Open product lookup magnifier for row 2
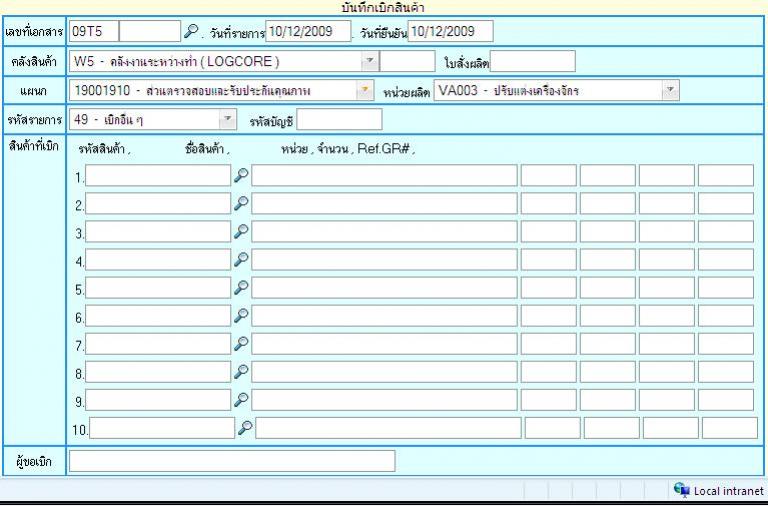Screen dimensions: 768x506 tap(241, 203)
